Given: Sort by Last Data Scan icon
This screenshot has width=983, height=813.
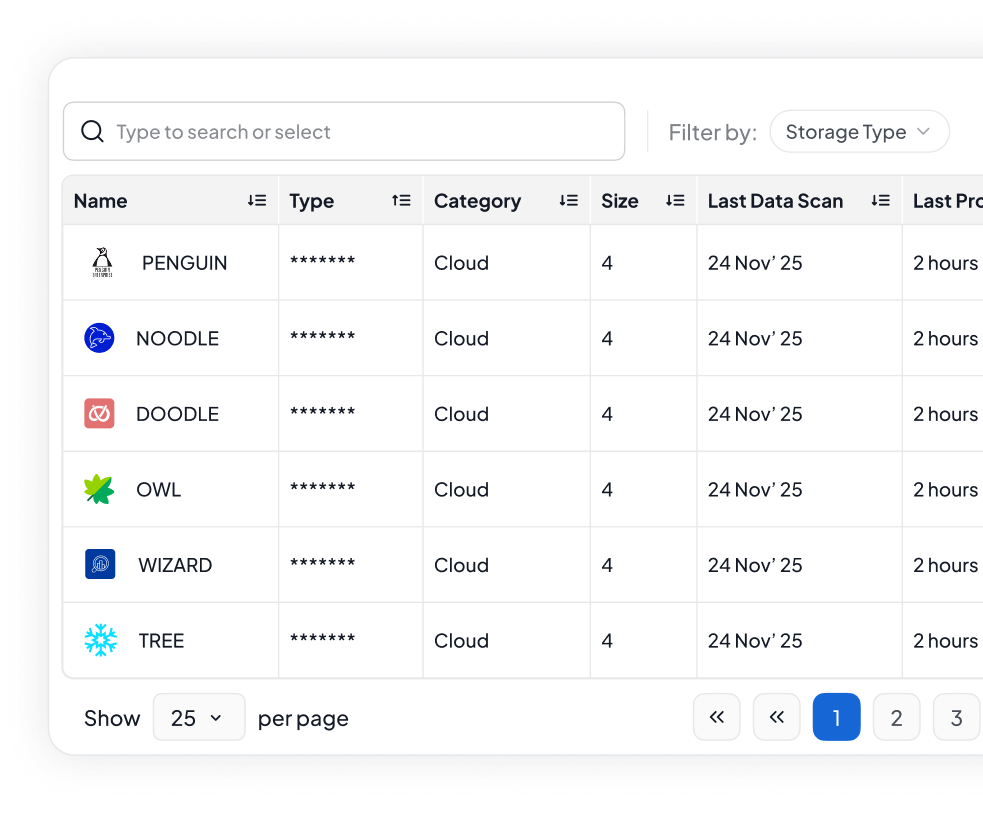Looking at the screenshot, I should pos(881,201).
